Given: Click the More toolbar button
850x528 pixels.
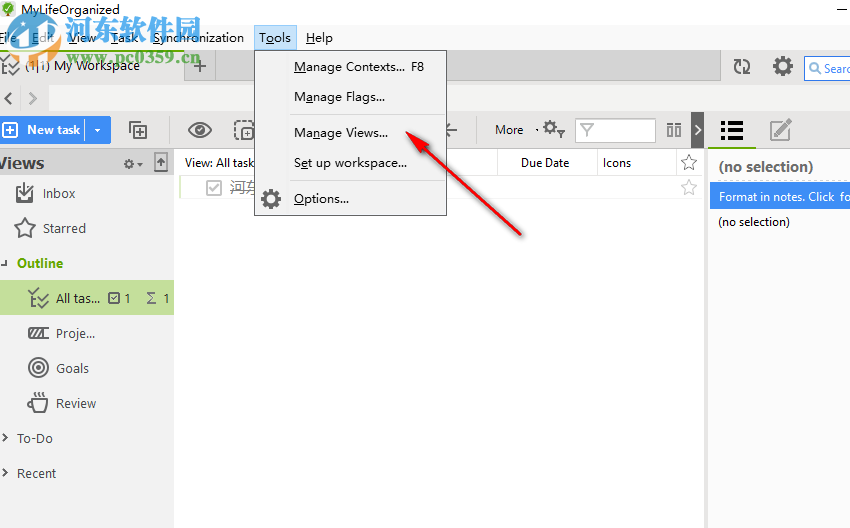Looking at the screenshot, I should click(509, 130).
